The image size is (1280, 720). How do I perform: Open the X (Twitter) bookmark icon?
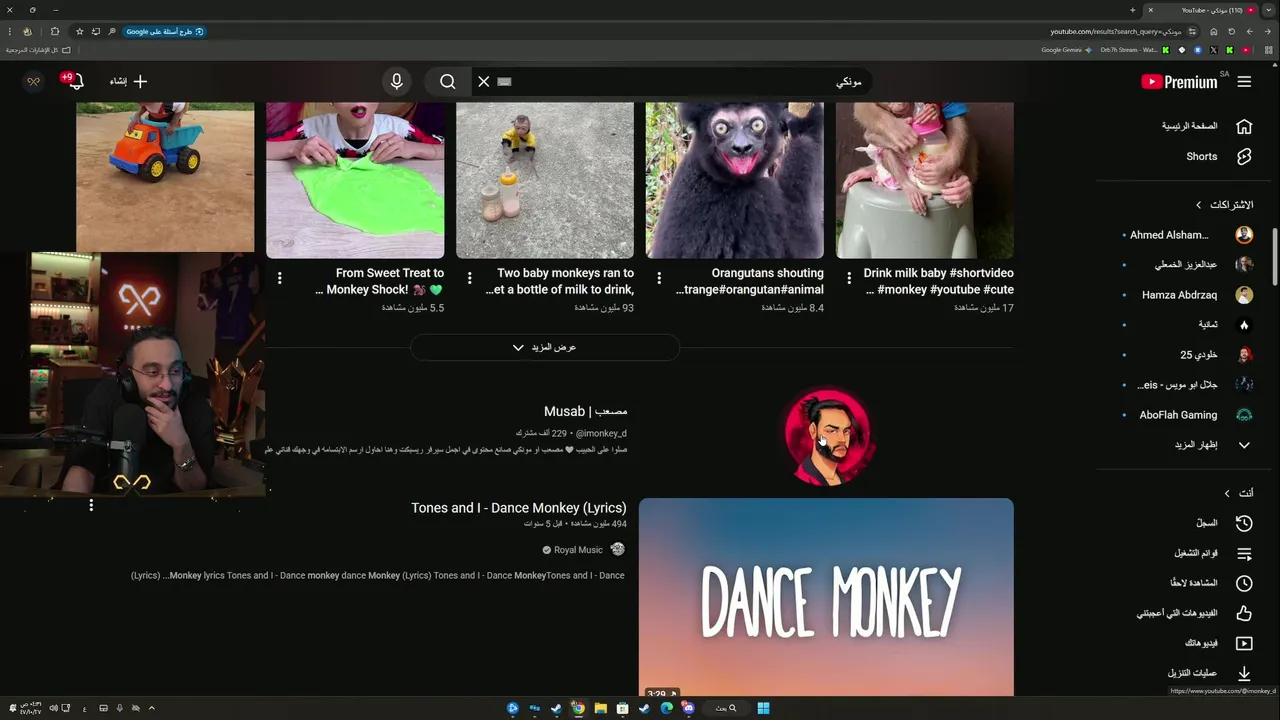pyautogui.click(x=1214, y=50)
